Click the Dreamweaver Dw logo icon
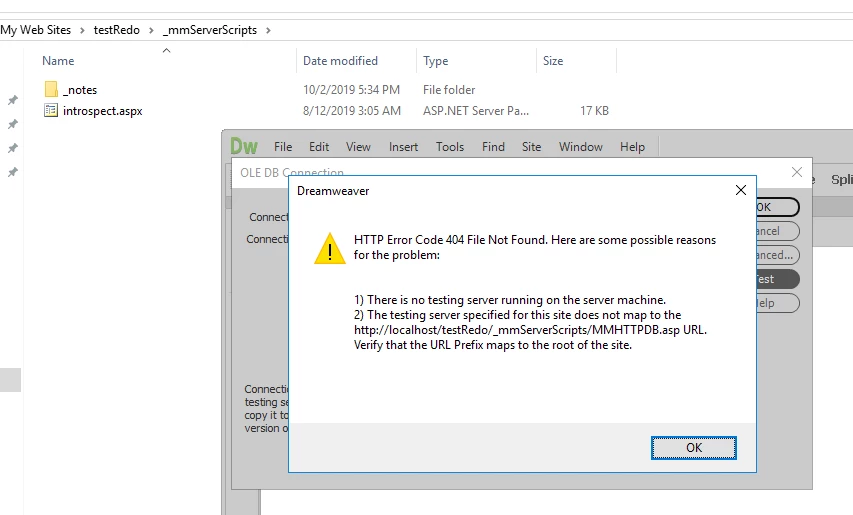The height and width of the screenshot is (515, 853). pyautogui.click(x=244, y=146)
